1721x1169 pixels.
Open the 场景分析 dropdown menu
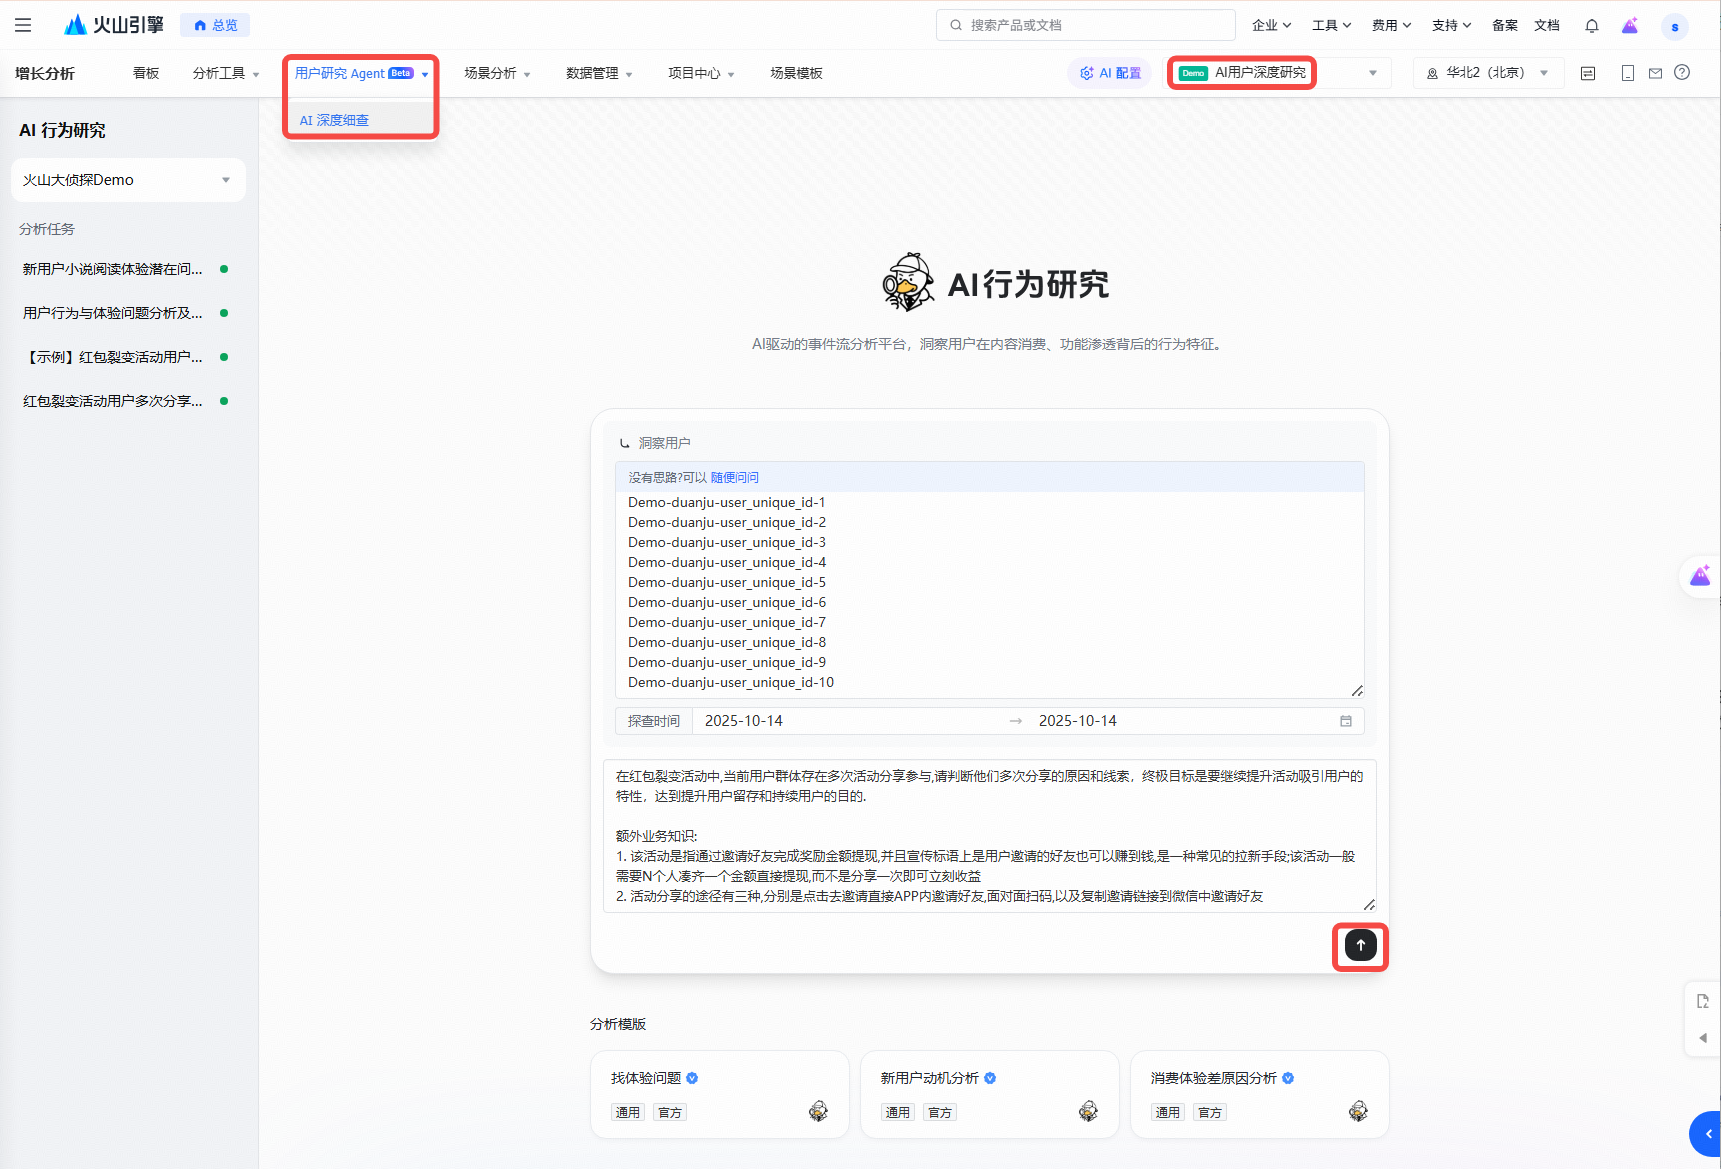497,73
